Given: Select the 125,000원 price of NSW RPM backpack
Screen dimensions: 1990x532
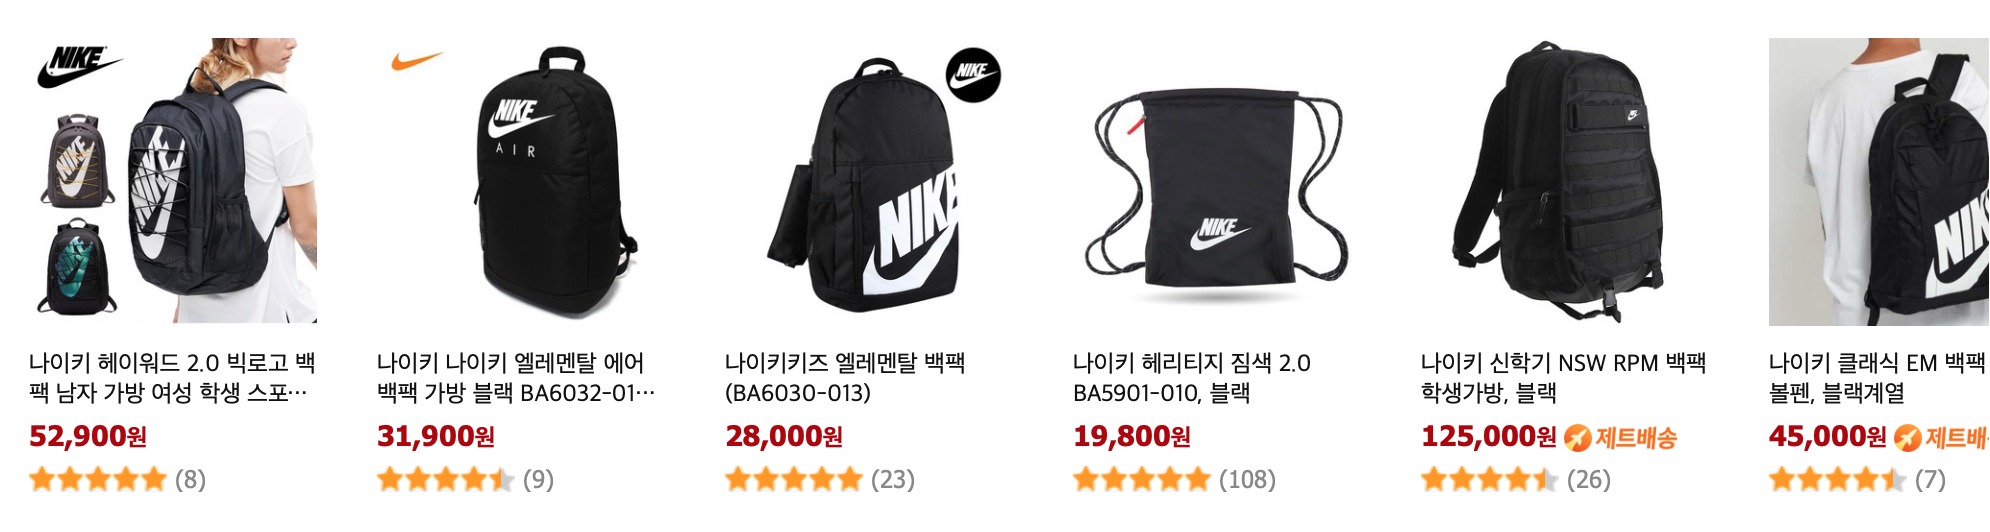Looking at the screenshot, I should pyautogui.click(x=1489, y=437).
